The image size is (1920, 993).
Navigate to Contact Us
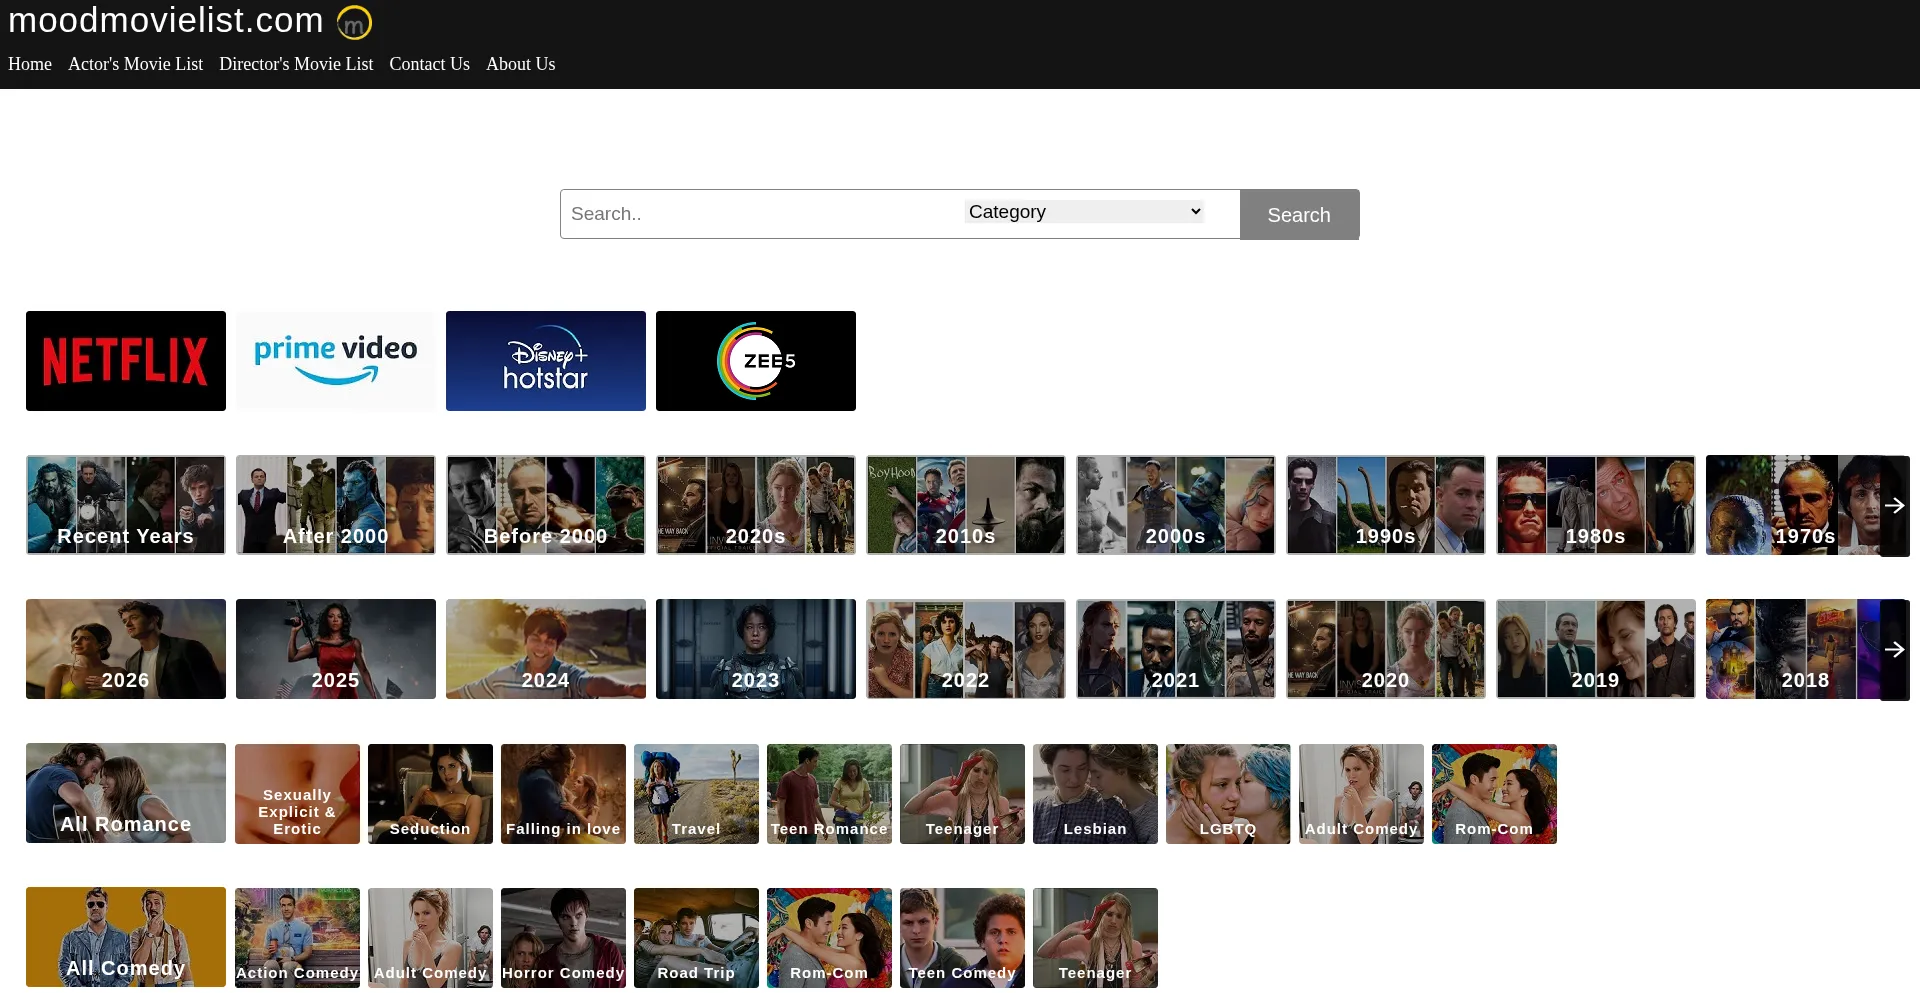tap(429, 64)
